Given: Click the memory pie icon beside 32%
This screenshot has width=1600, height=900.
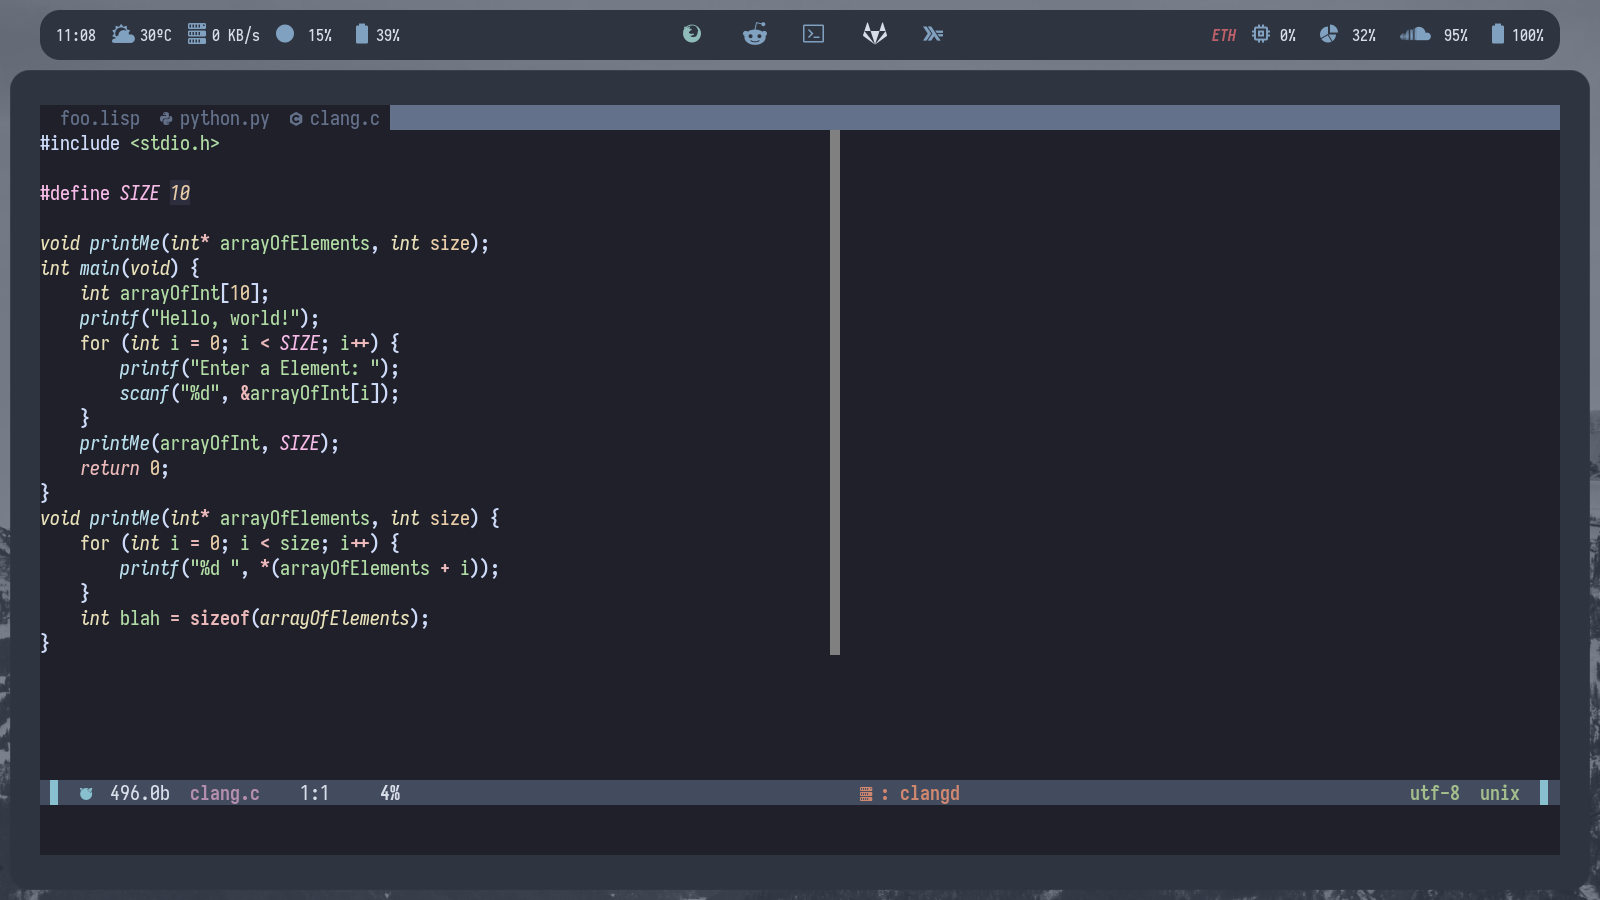Looking at the screenshot, I should click(1328, 34).
